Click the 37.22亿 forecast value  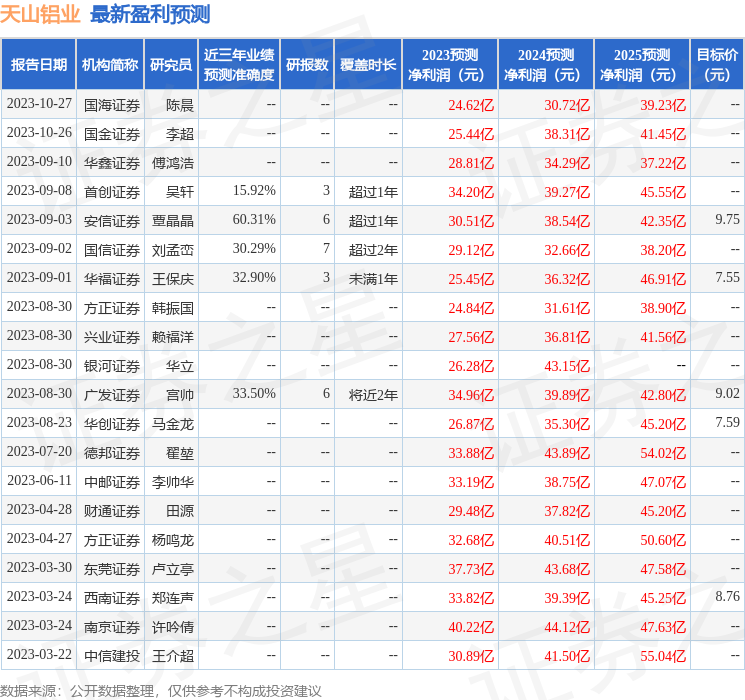(x=663, y=163)
